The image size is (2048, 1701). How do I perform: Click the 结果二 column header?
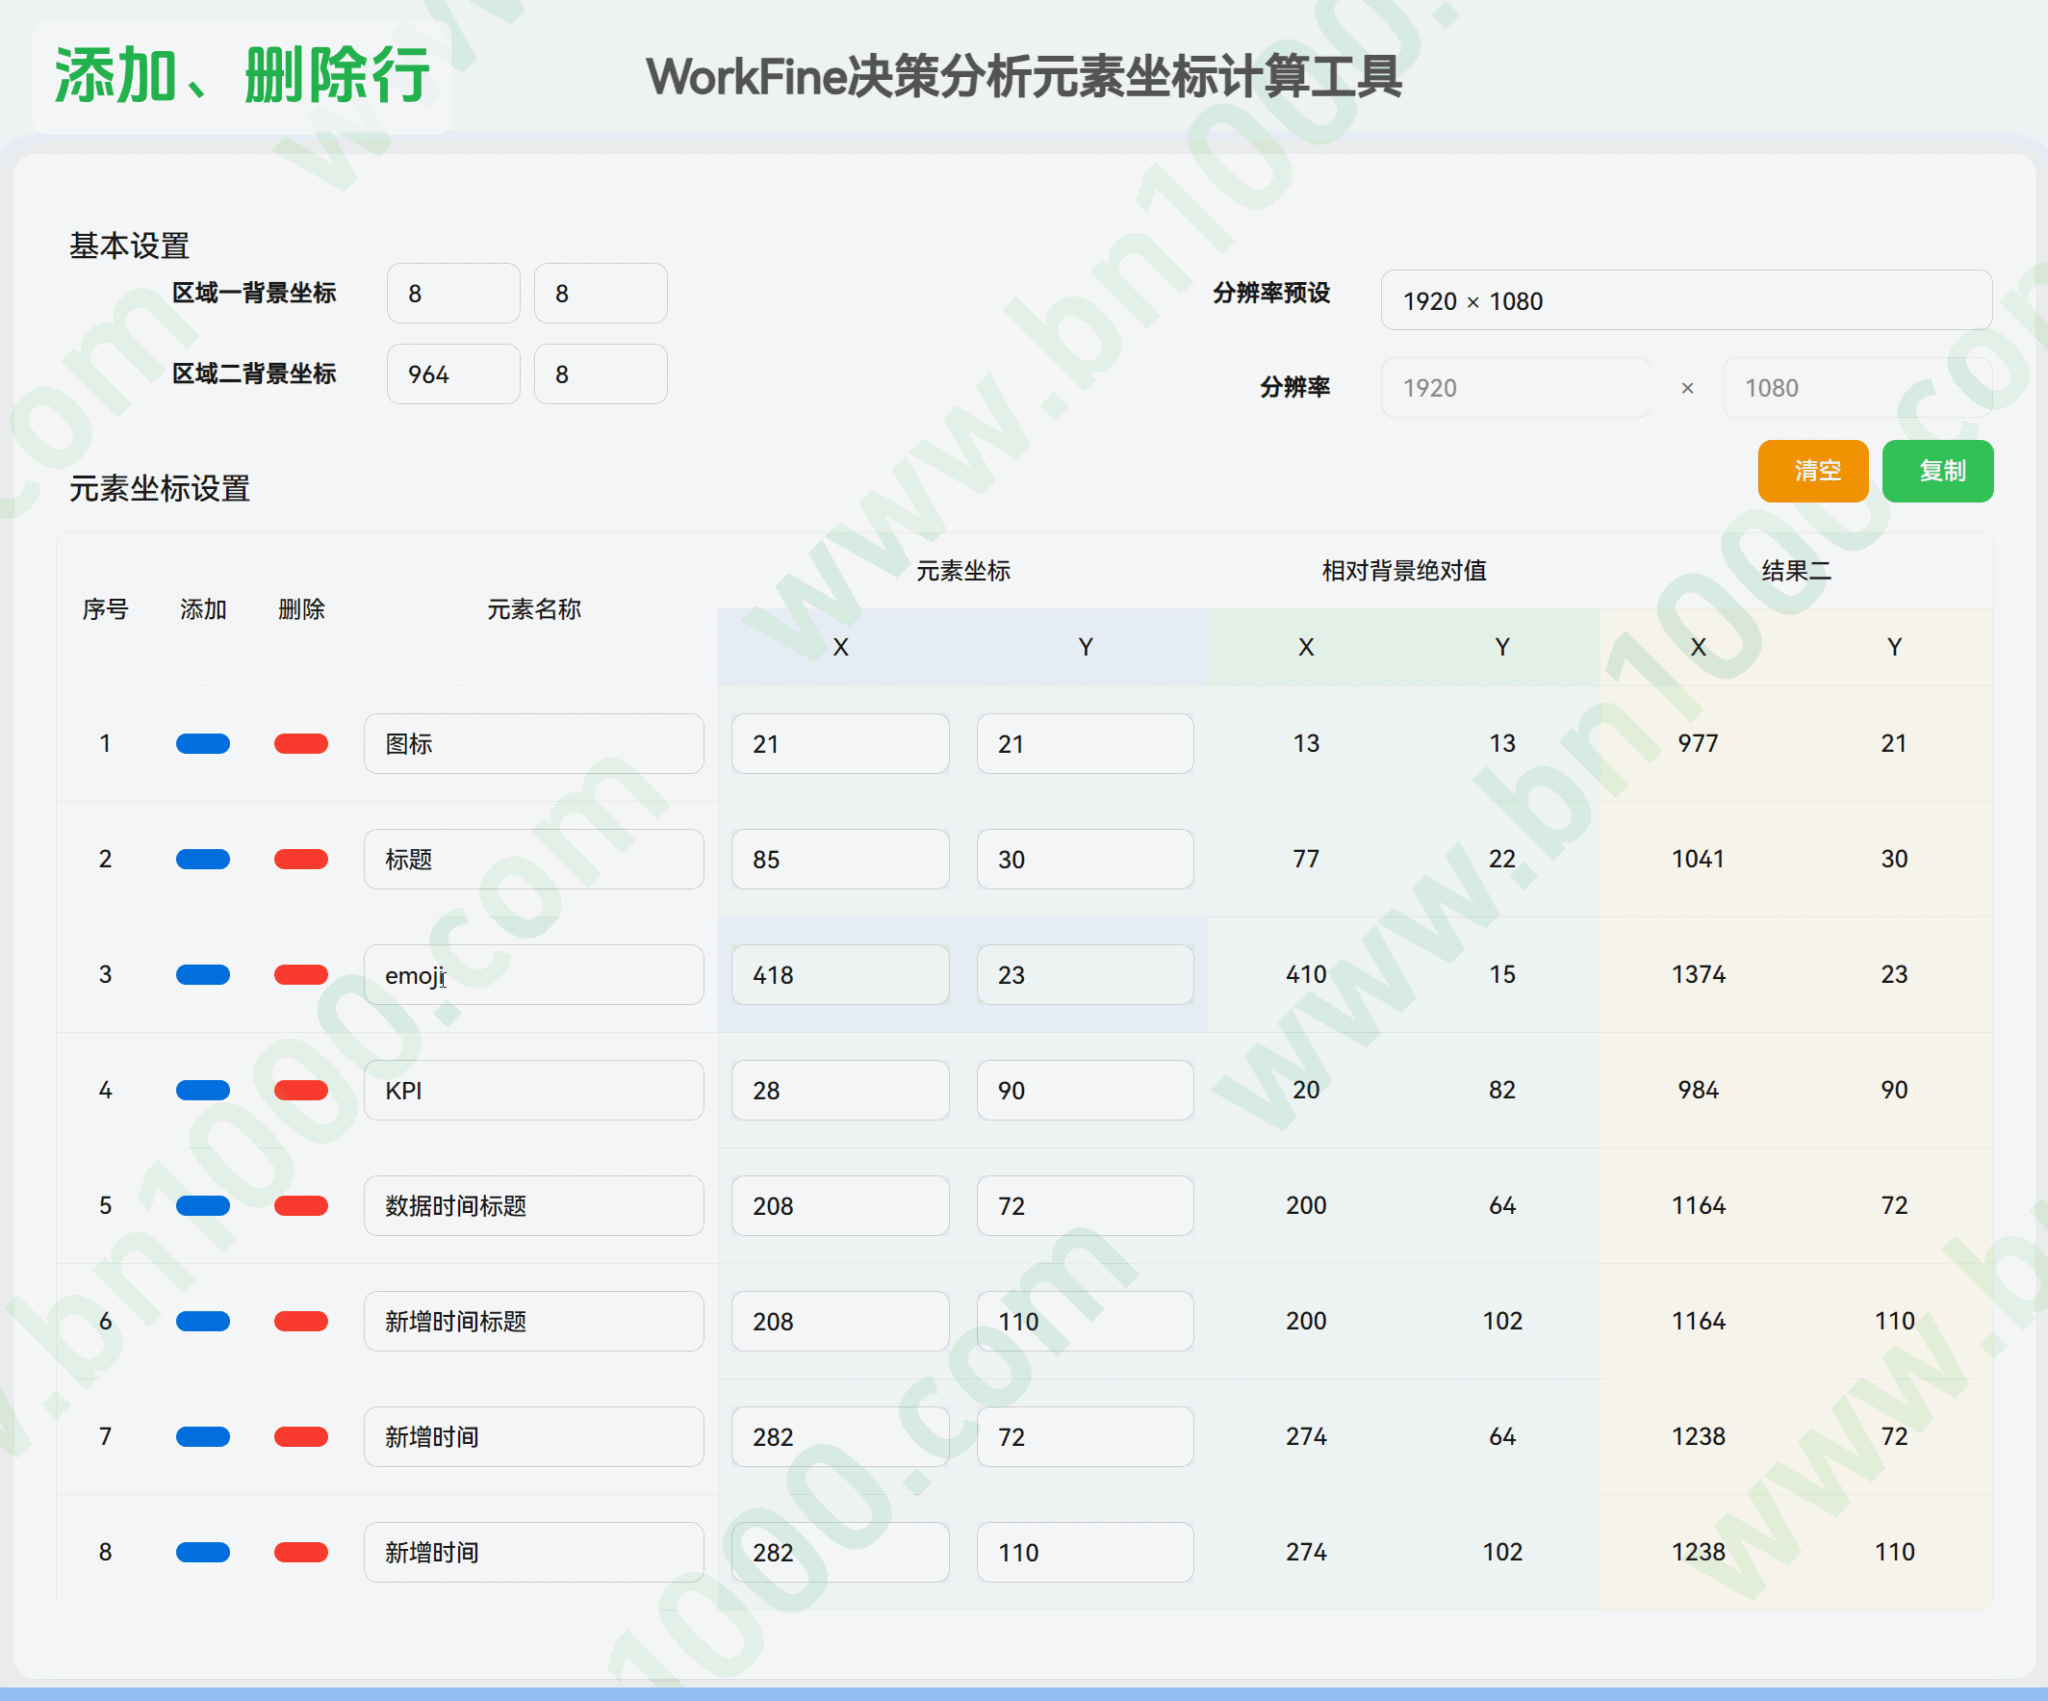tap(1796, 571)
